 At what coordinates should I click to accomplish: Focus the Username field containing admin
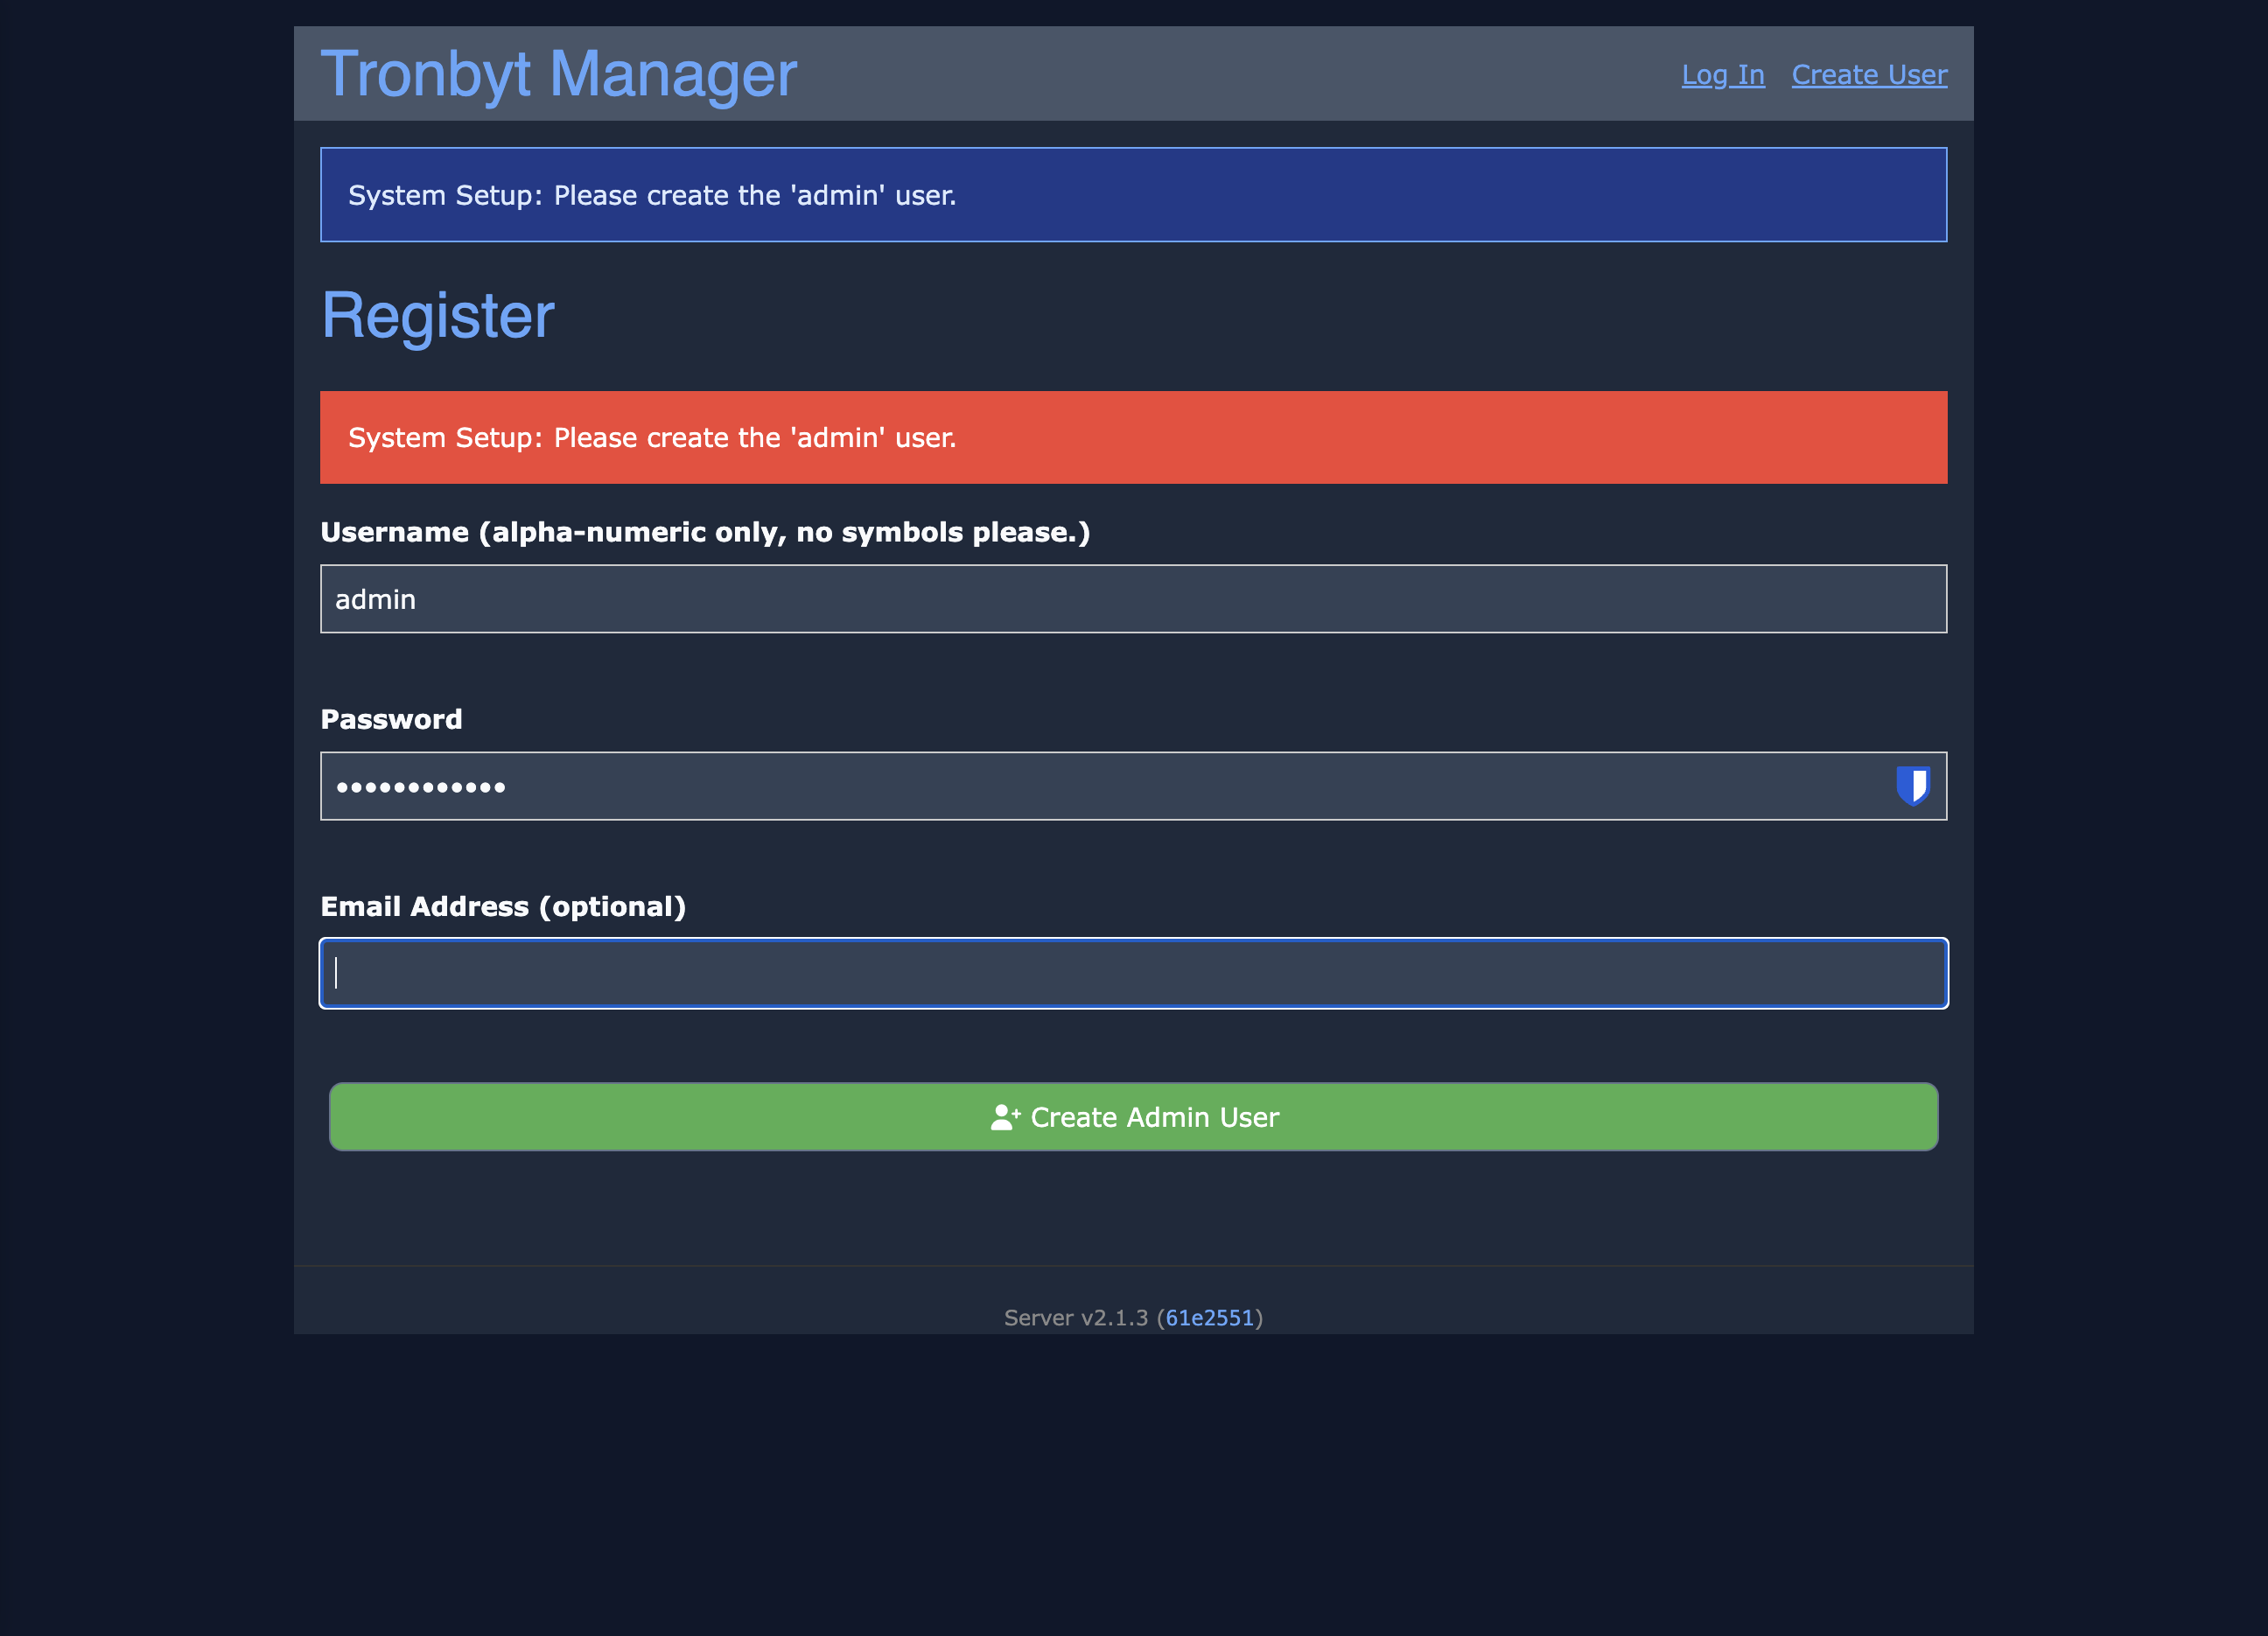[1133, 599]
